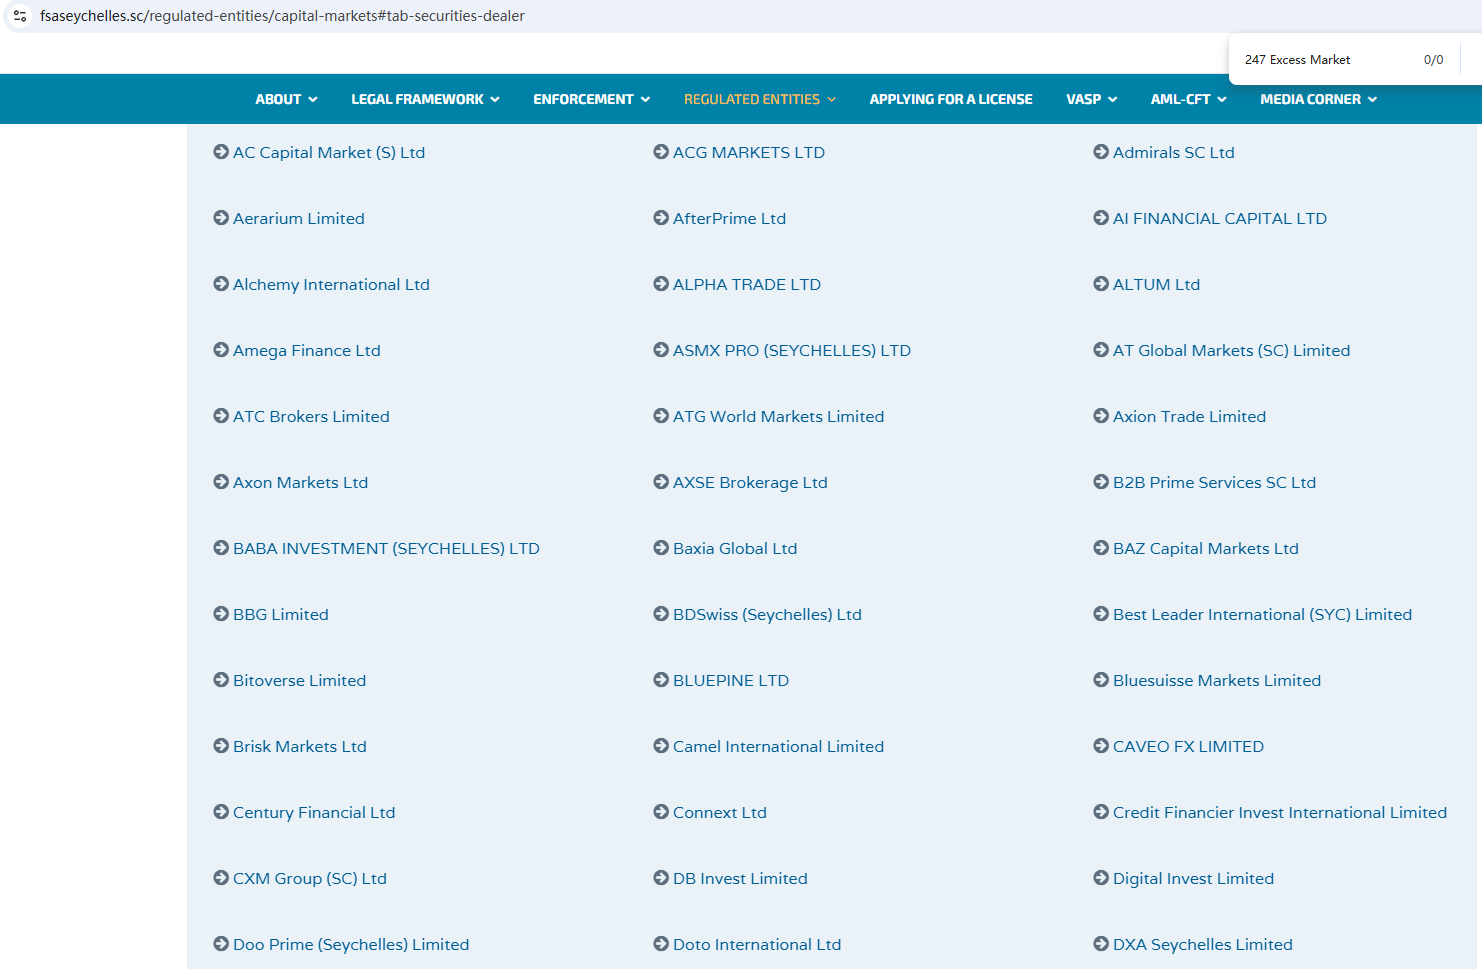Click the browser address bar URL
The height and width of the screenshot is (969, 1482).
[282, 16]
